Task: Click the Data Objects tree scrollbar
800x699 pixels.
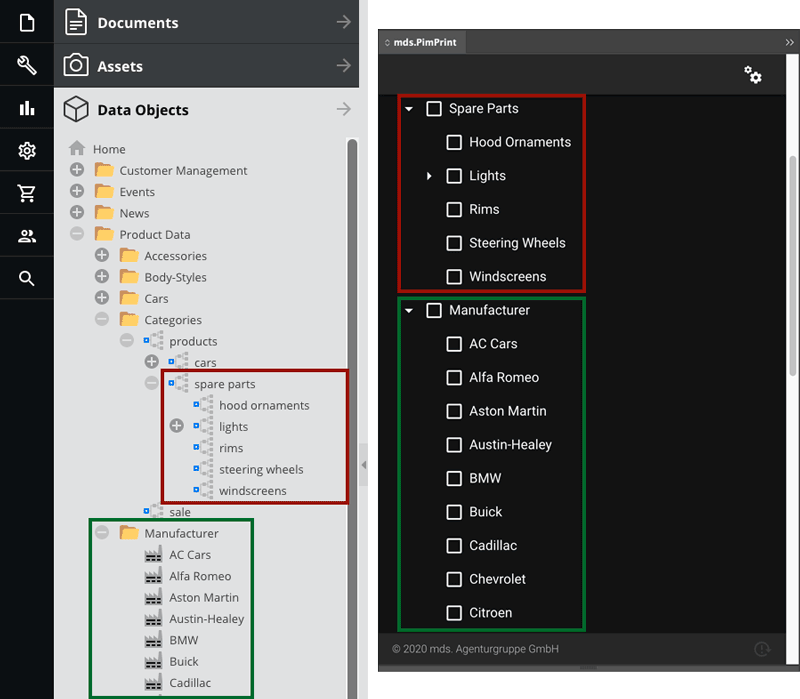Action: [352, 418]
